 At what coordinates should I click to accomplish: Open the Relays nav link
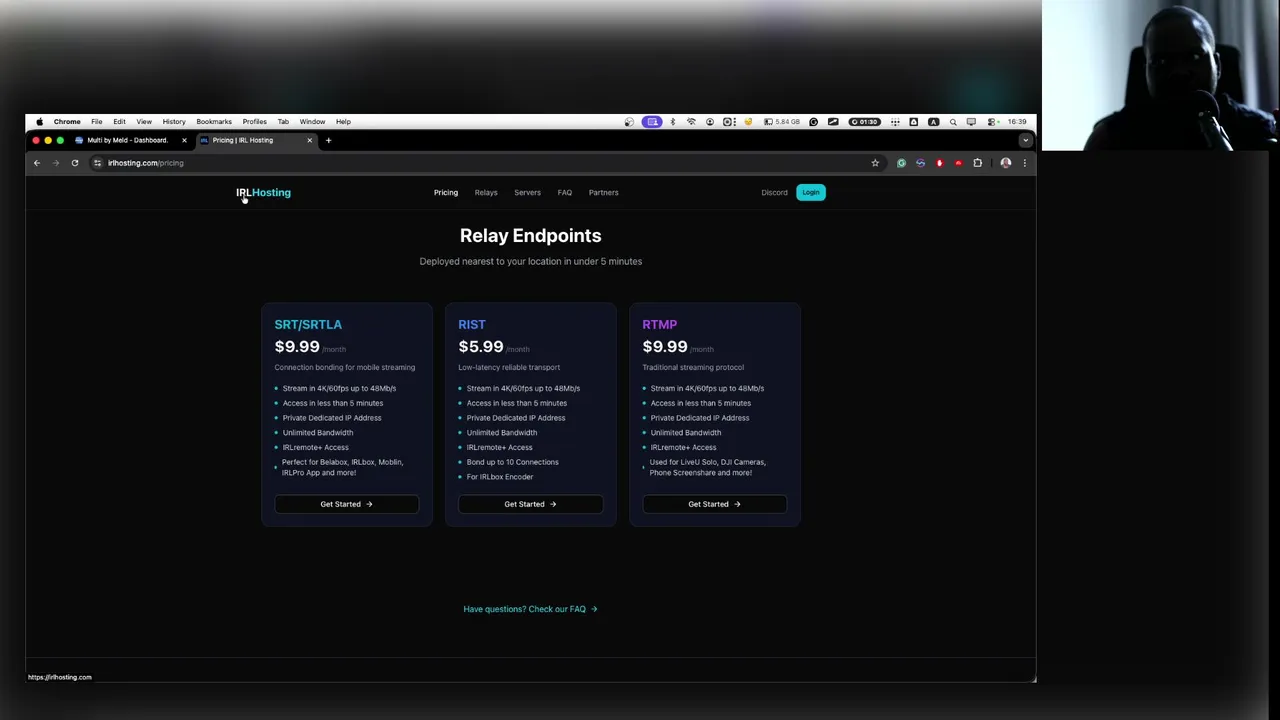pyautogui.click(x=486, y=192)
